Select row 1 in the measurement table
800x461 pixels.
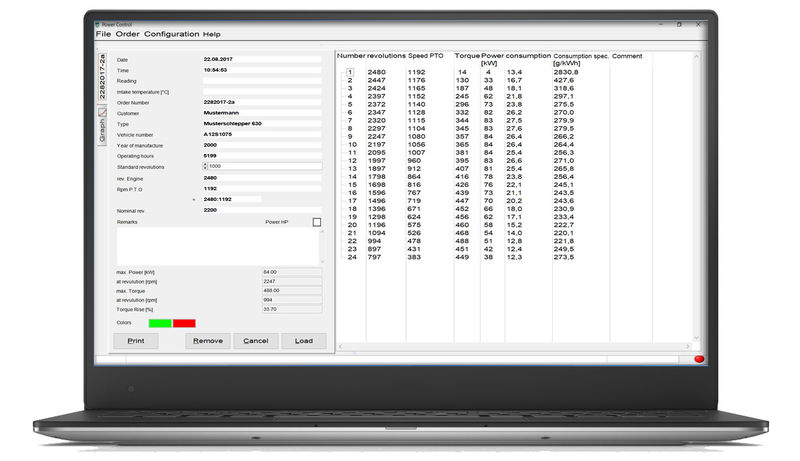349,72
